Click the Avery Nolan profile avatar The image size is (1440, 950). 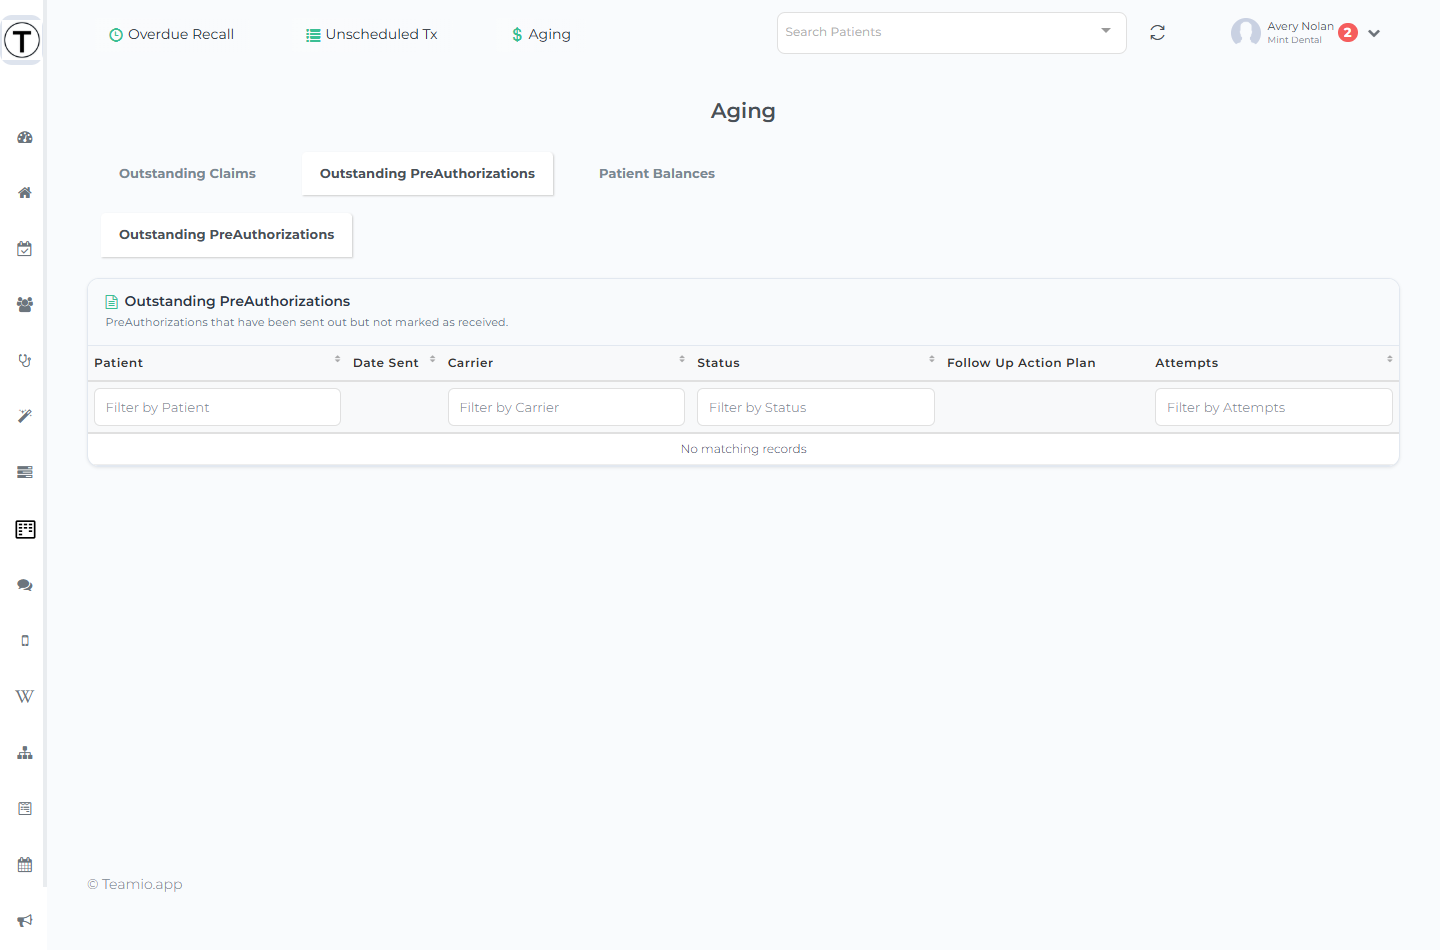tap(1246, 33)
